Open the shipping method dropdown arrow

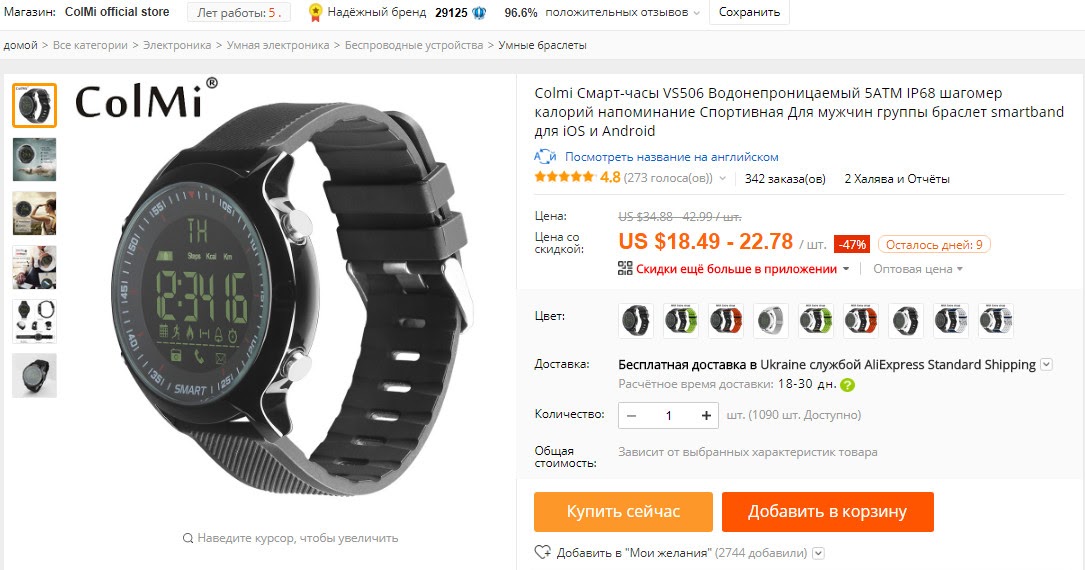point(1046,365)
